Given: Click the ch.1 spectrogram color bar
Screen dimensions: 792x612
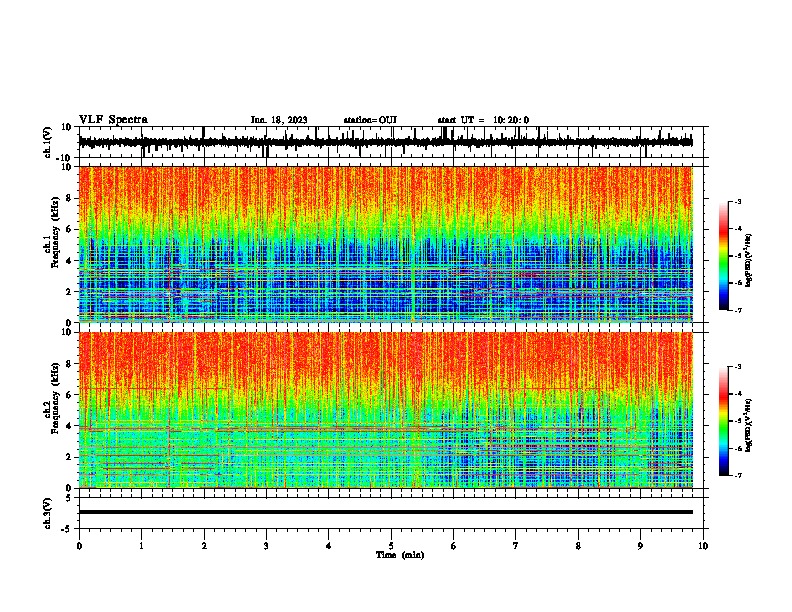Looking at the screenshot, I should pos(723,256).
